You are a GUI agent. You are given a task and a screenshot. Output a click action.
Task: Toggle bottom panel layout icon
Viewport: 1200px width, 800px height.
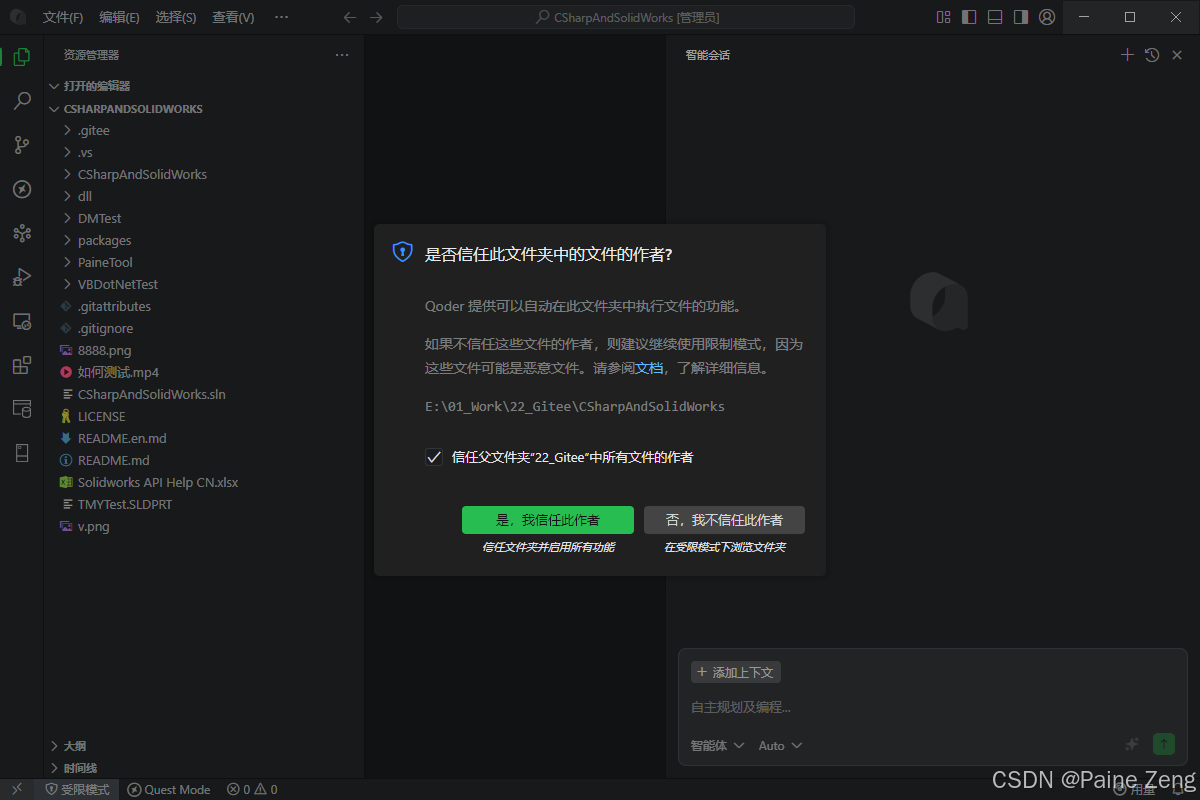[x=995, y=17]
